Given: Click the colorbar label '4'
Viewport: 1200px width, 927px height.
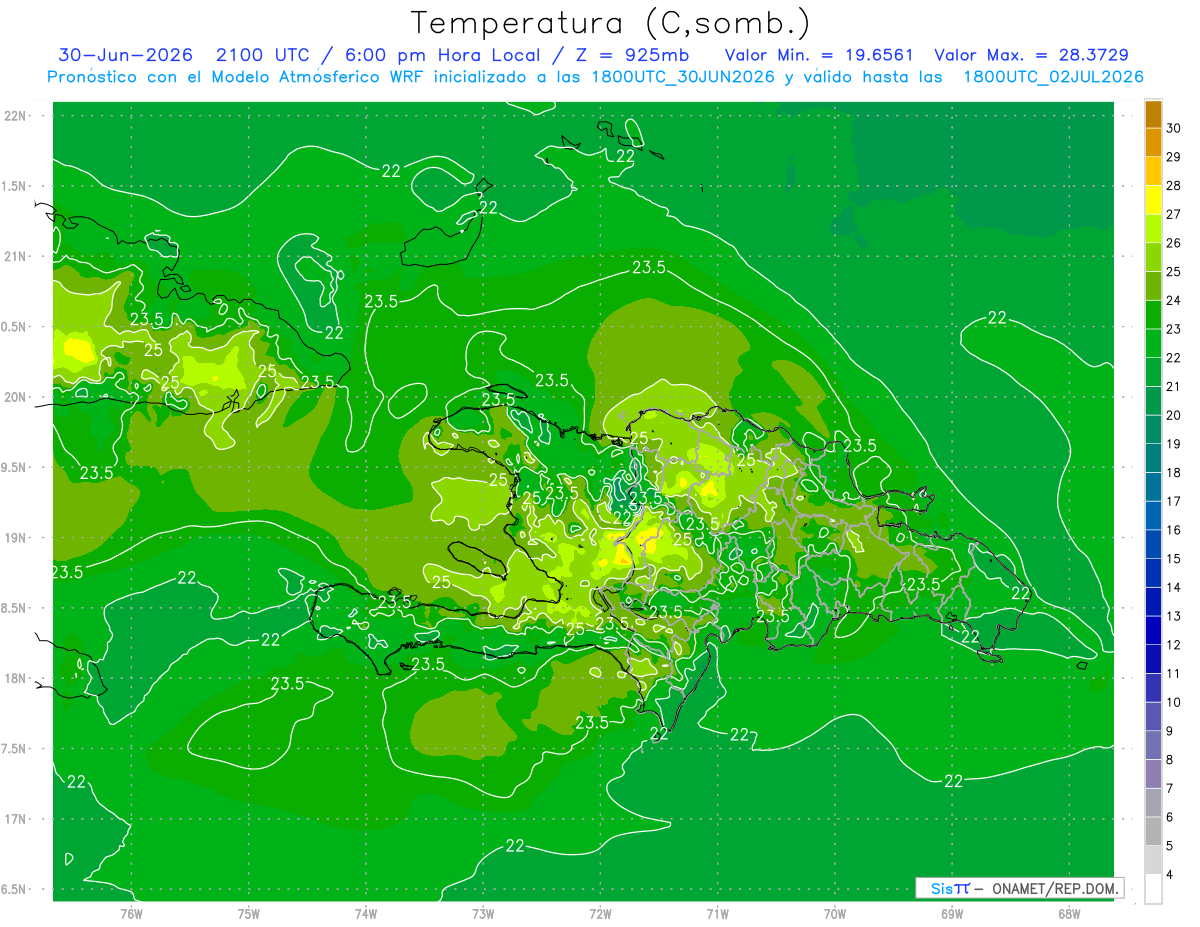Looking at the screenshot, I should tap(1170, 875).
